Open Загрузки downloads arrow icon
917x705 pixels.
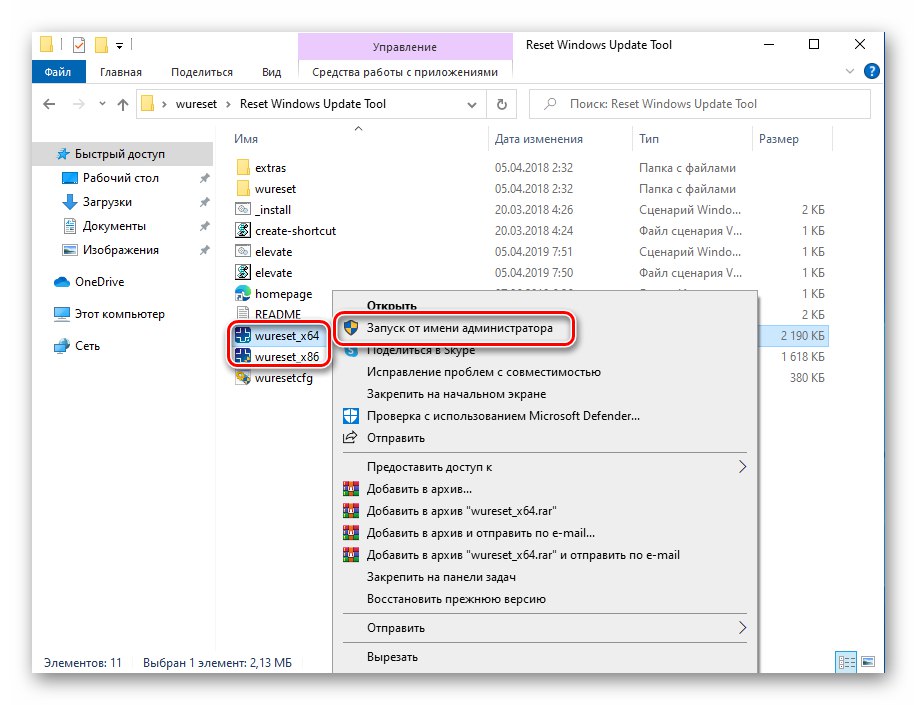coord(70,202)
